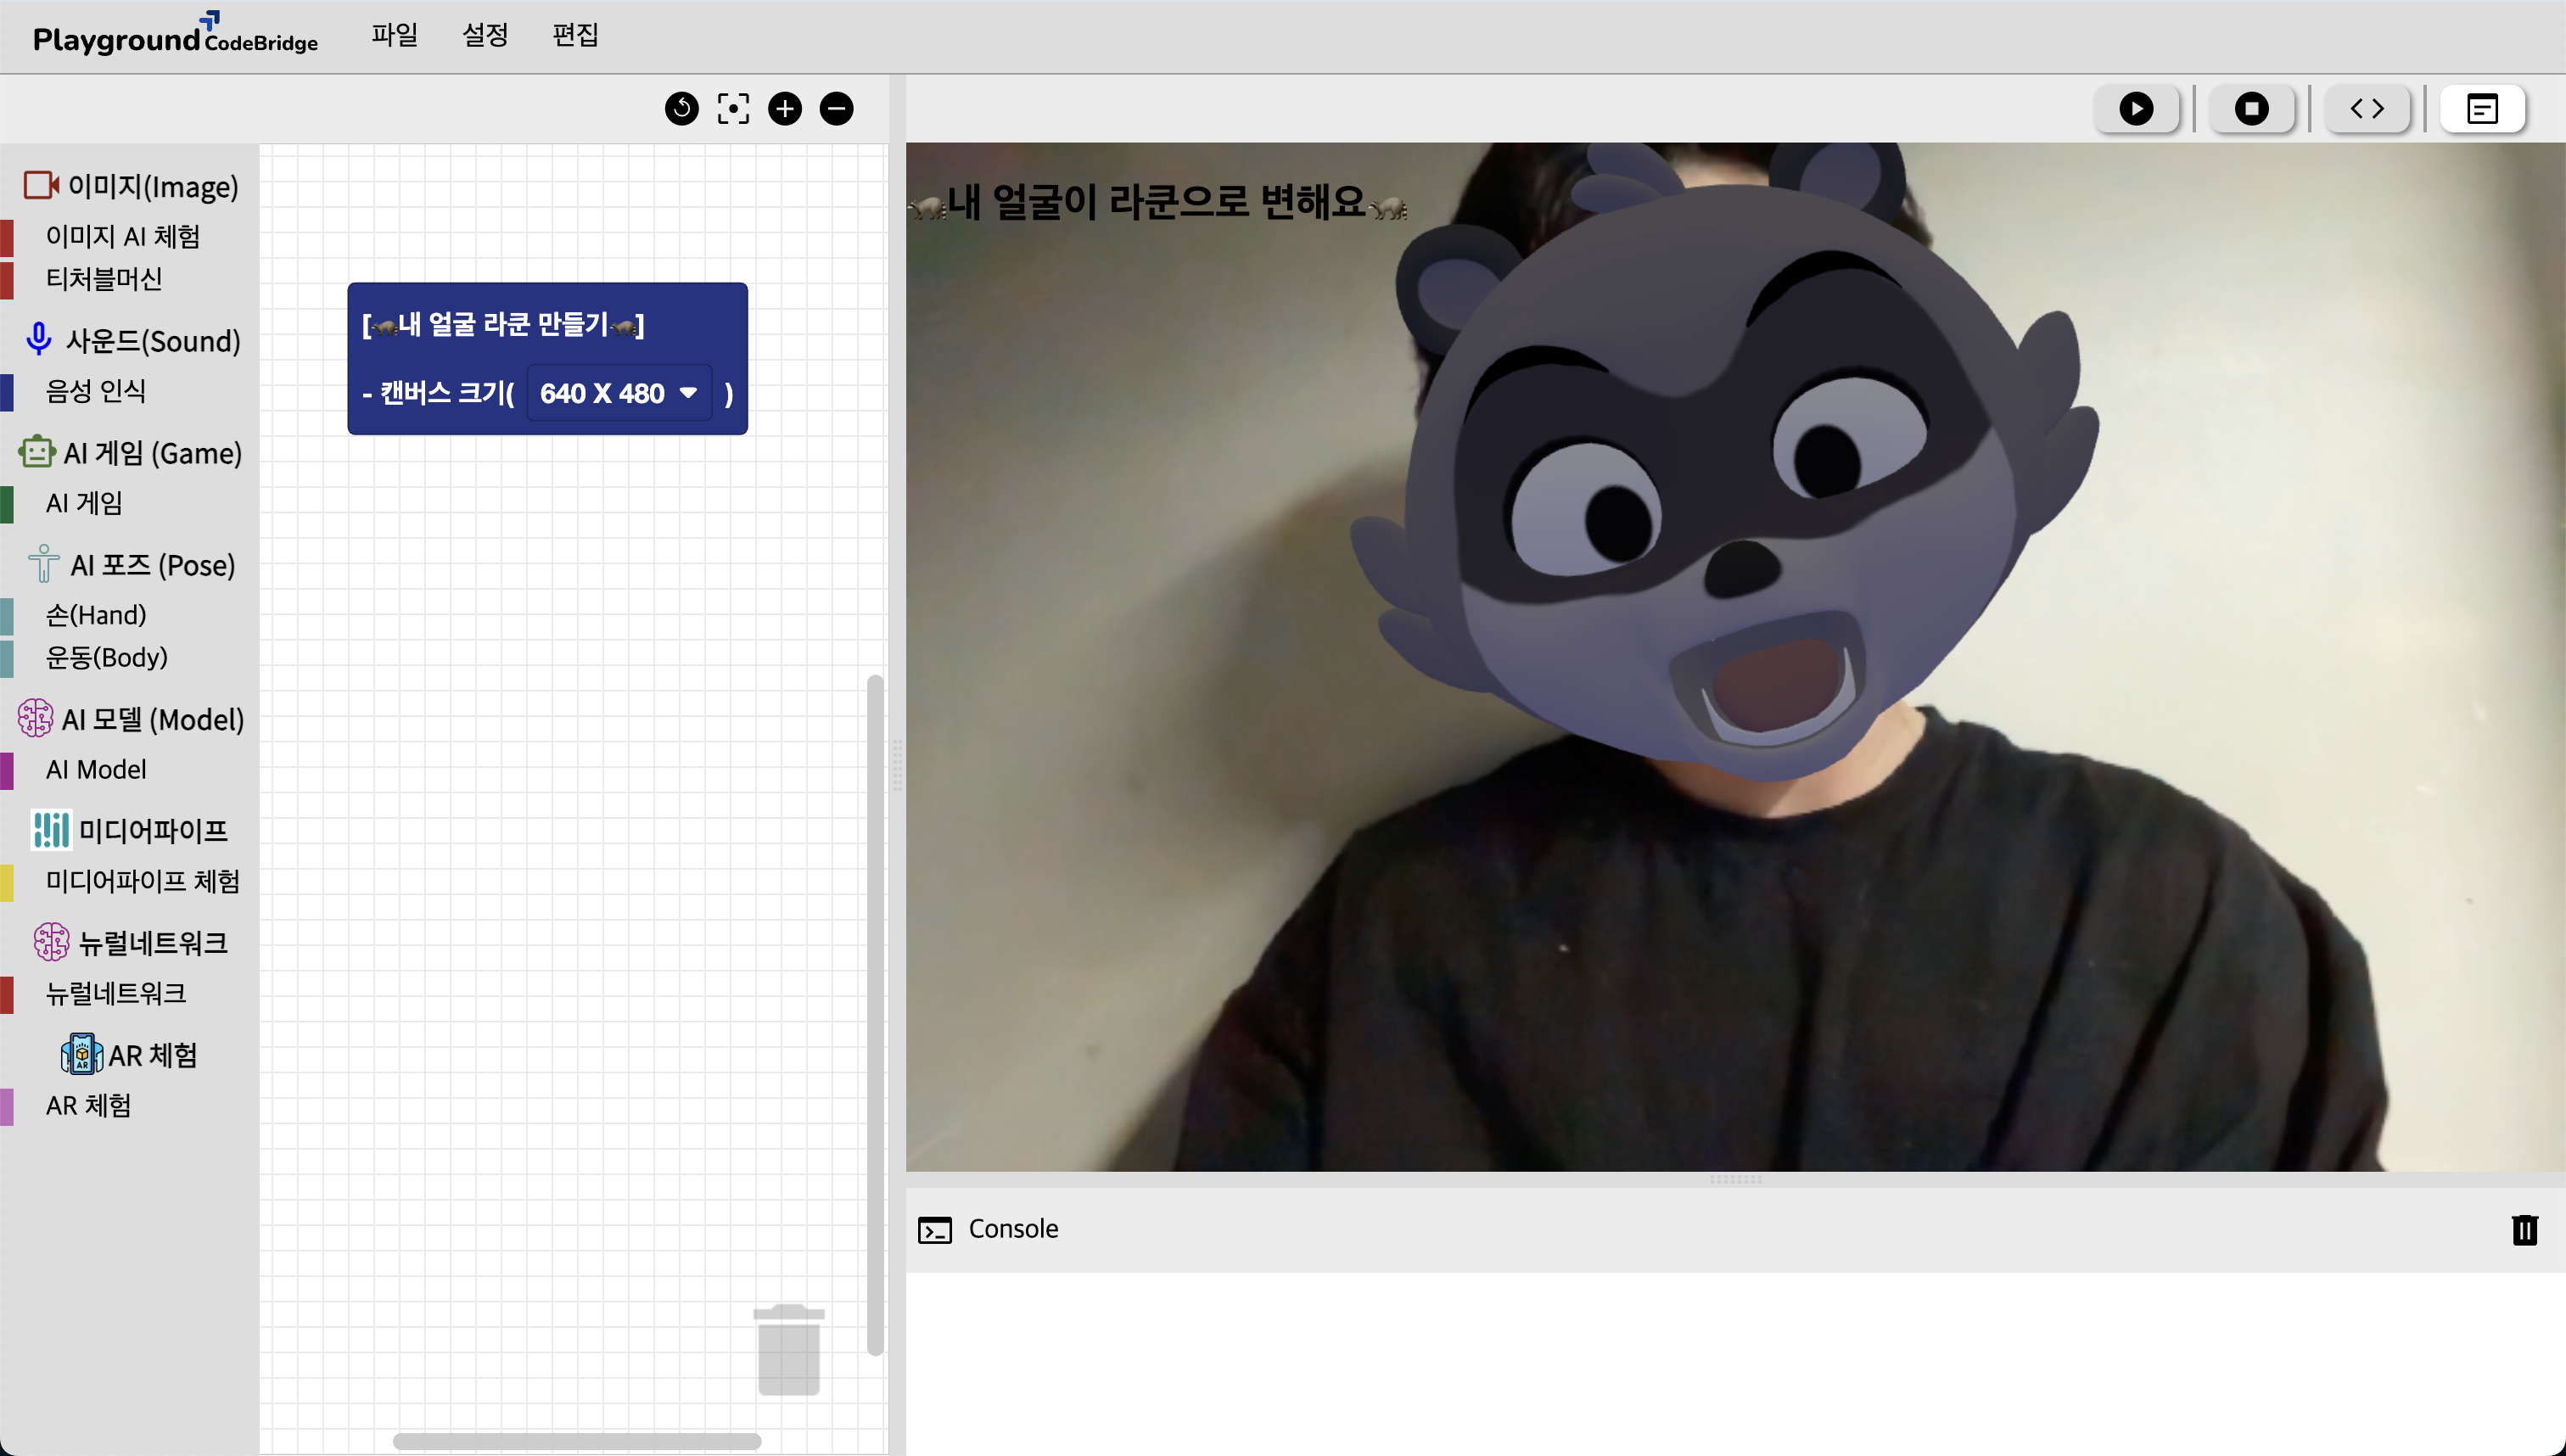The width and height of the screenshot is (2566, 1456).
Task: Click the Console terminal icon
Action: click(x=935, y=1229)
